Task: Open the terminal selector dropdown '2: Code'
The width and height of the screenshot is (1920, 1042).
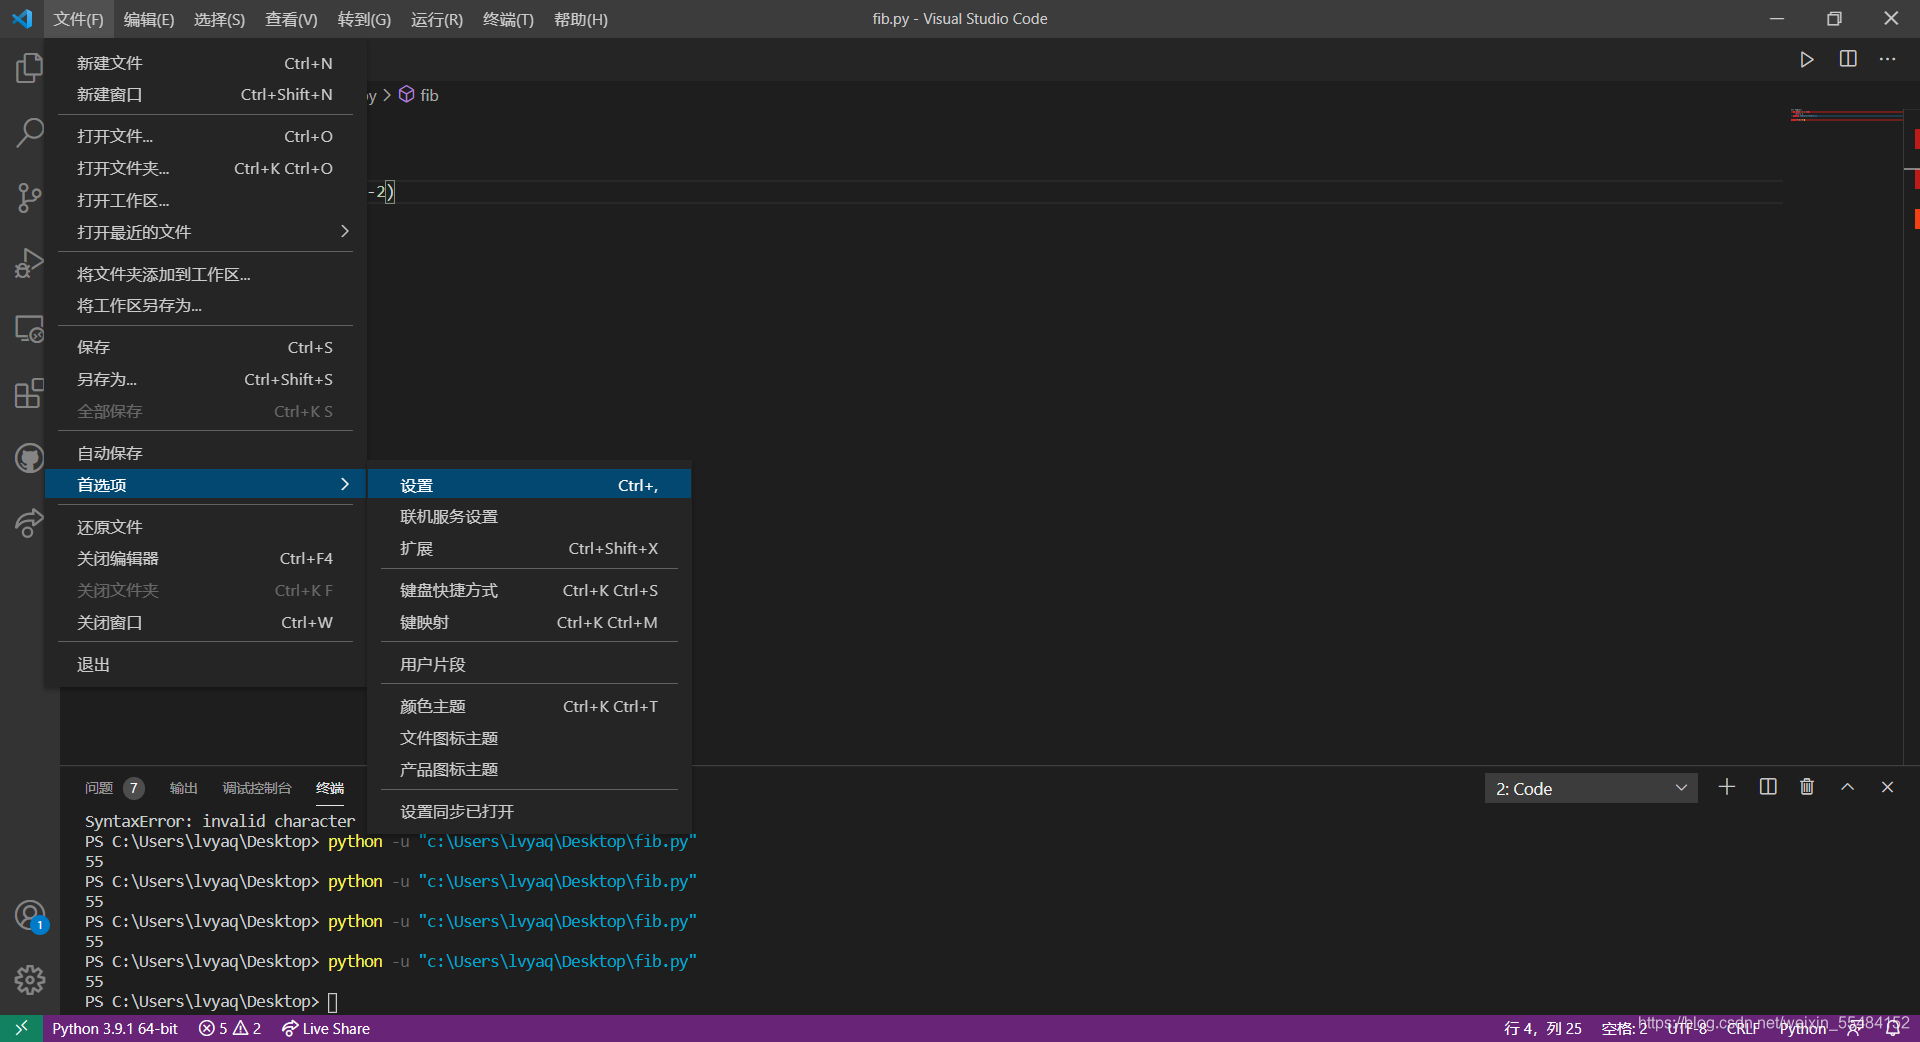Action: pos(1591,788)
